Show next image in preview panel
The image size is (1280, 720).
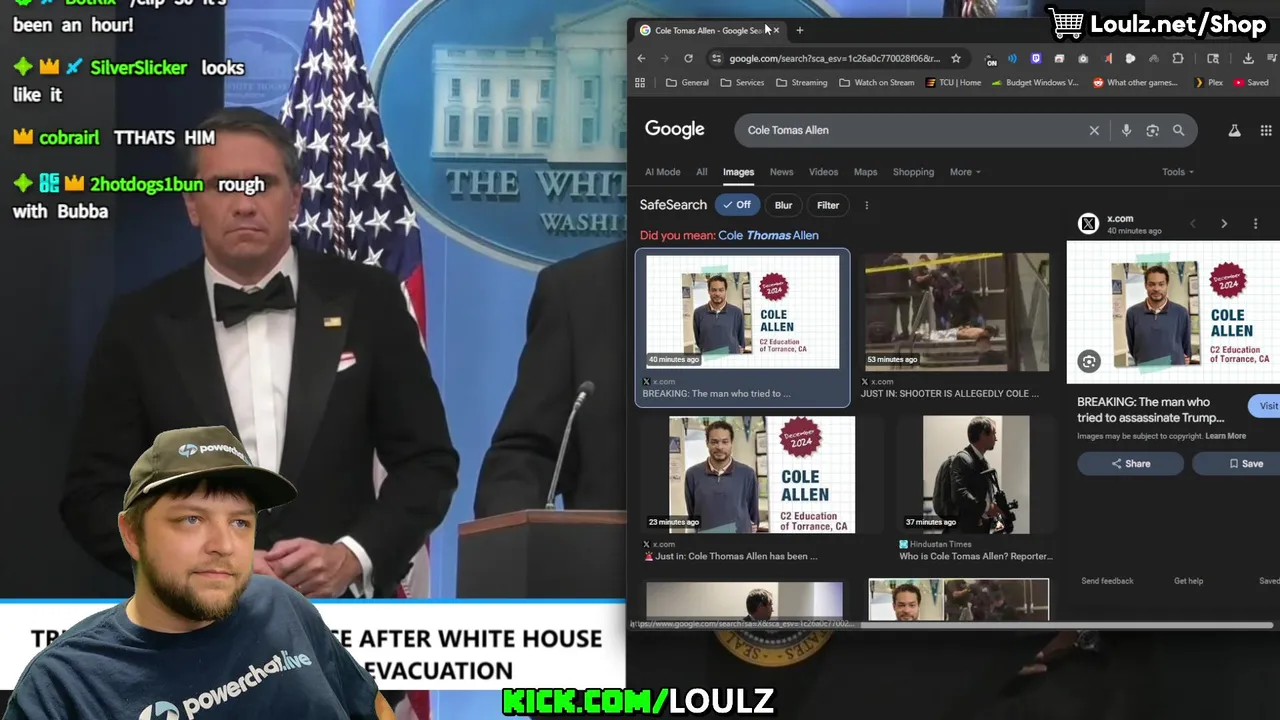[x=1224, y=224]
